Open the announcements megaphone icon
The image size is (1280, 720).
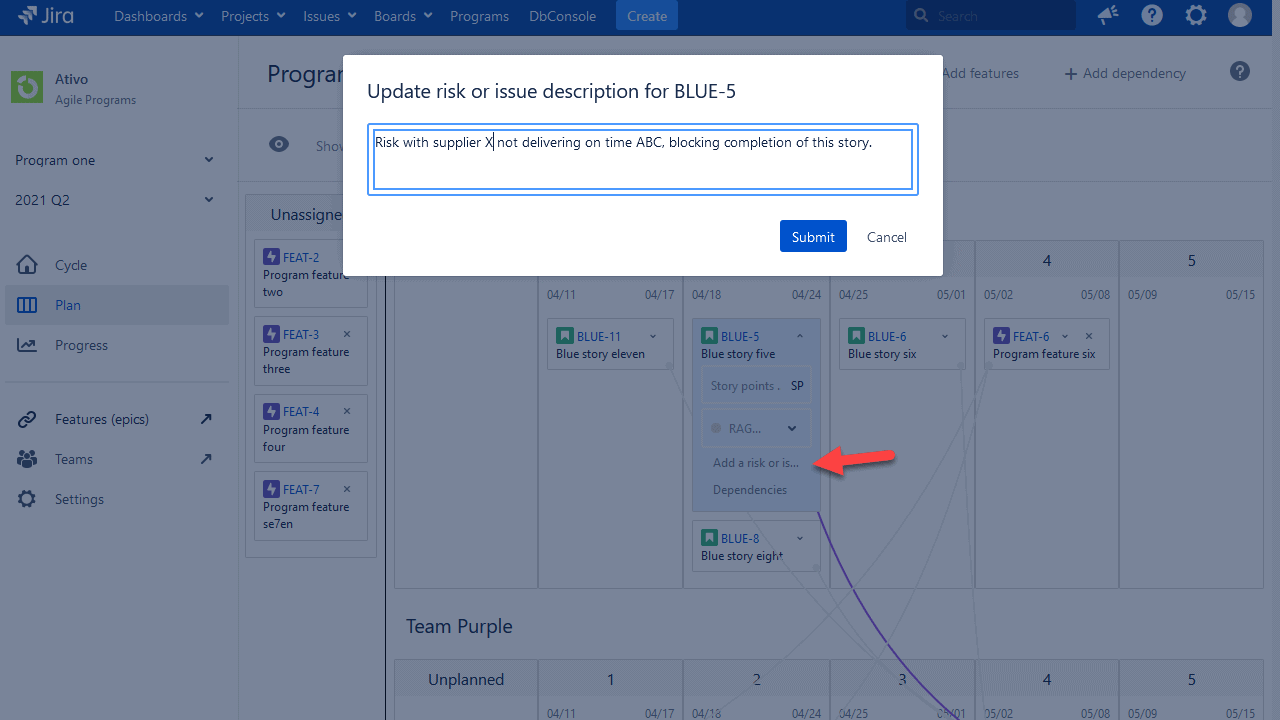coord(1107,15)
